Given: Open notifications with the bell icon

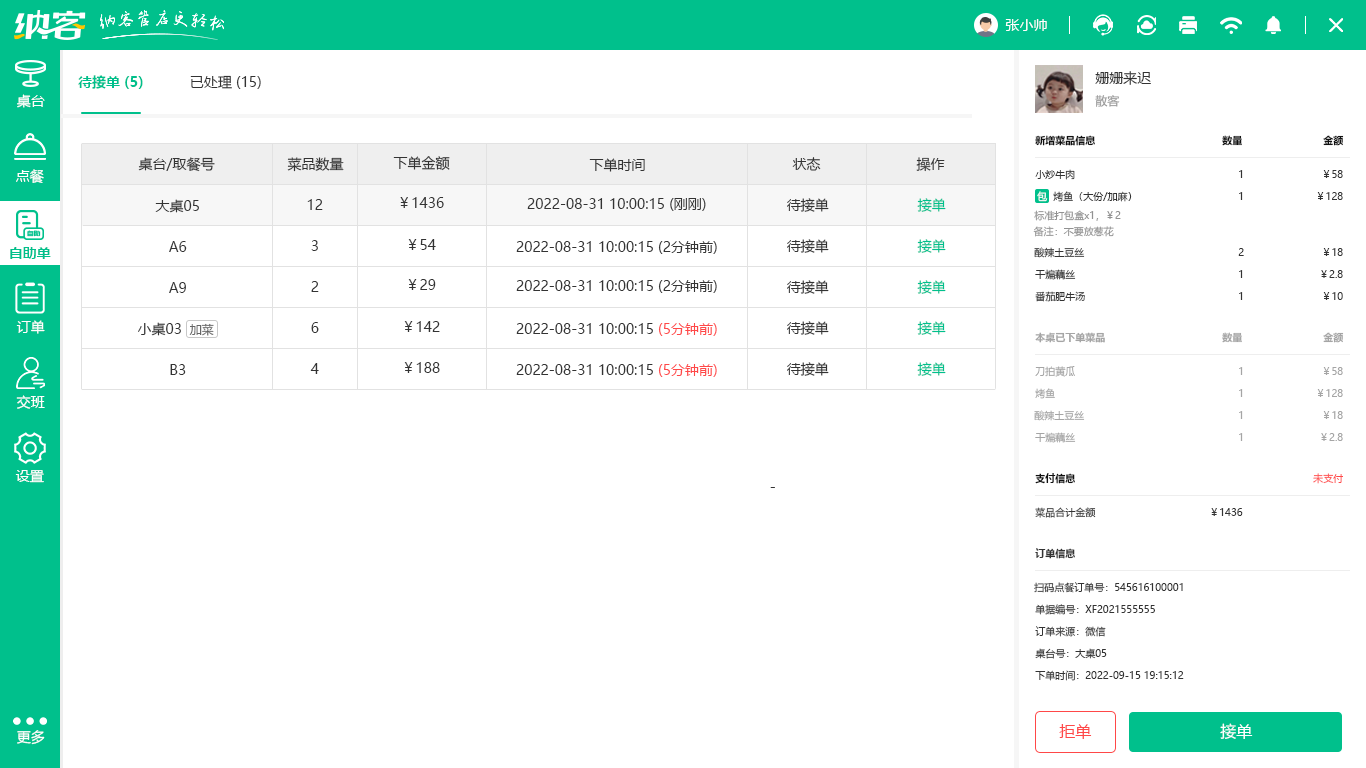Looking at the screenshot, I should pyautogui.click(x=1273, y=25).
